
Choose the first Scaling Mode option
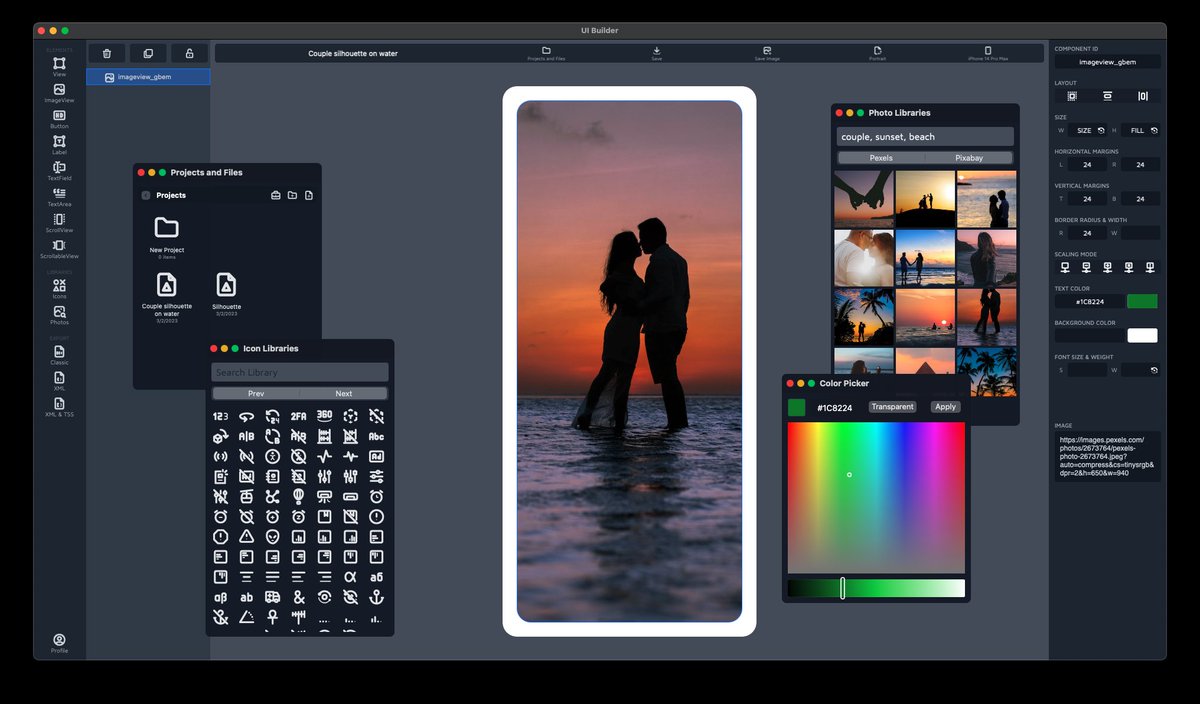(1065, 267)
